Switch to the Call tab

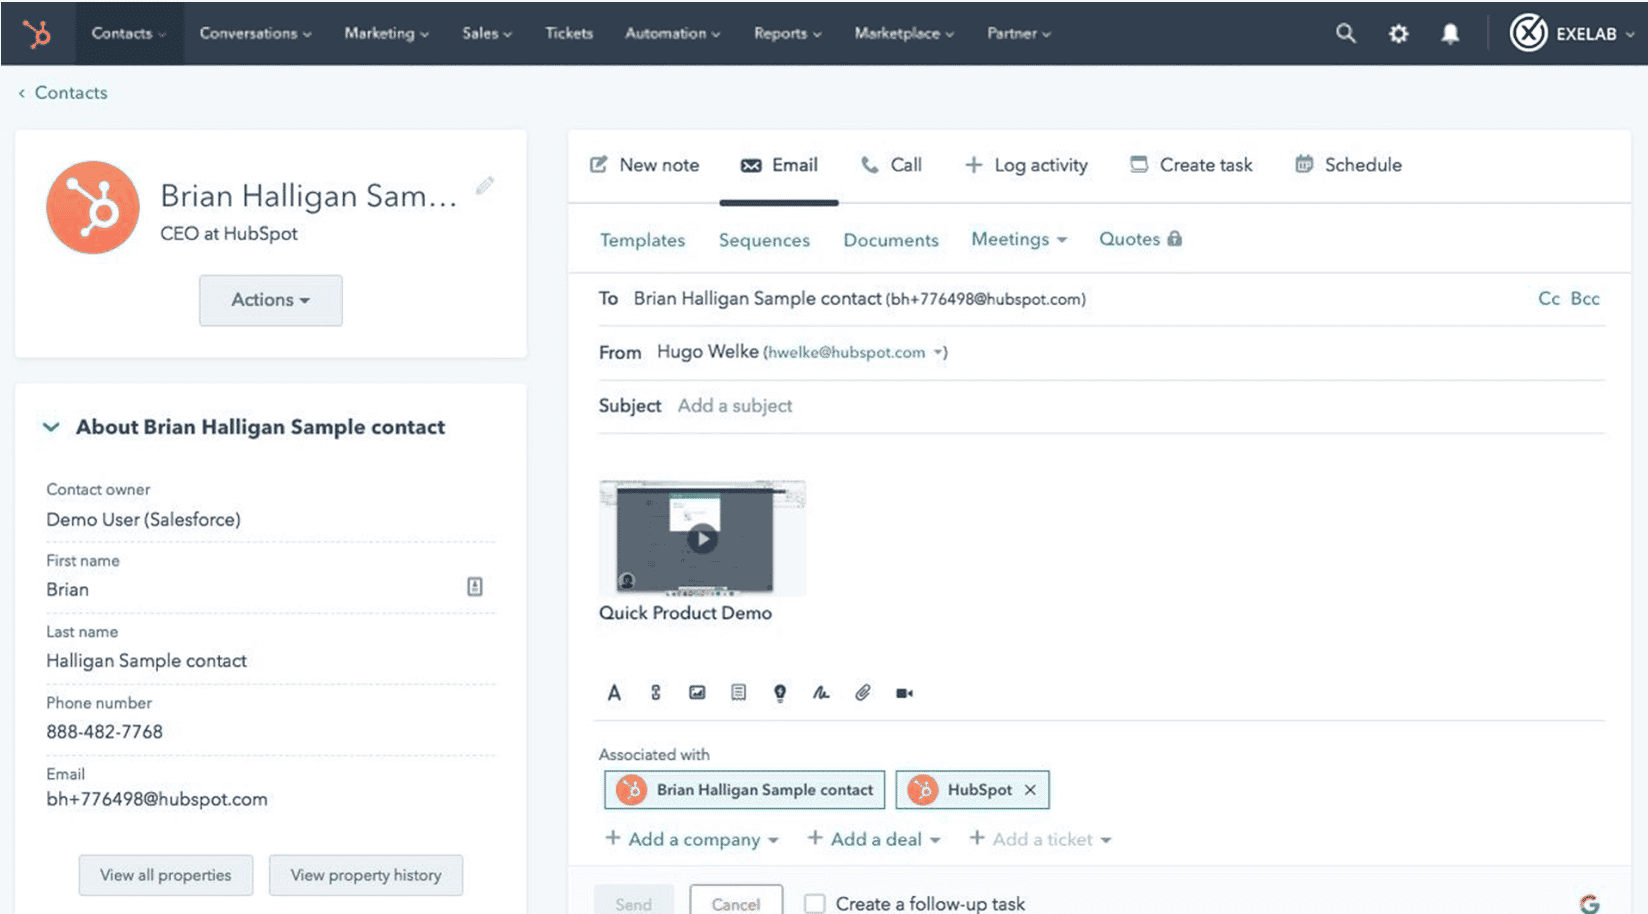[891, 165]
